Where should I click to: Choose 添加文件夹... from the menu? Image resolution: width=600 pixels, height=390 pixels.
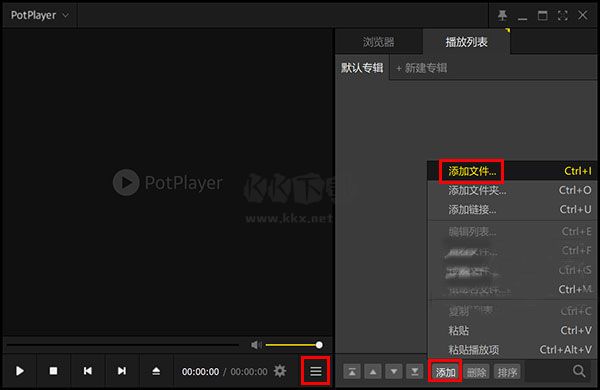[x=512, y=190]
